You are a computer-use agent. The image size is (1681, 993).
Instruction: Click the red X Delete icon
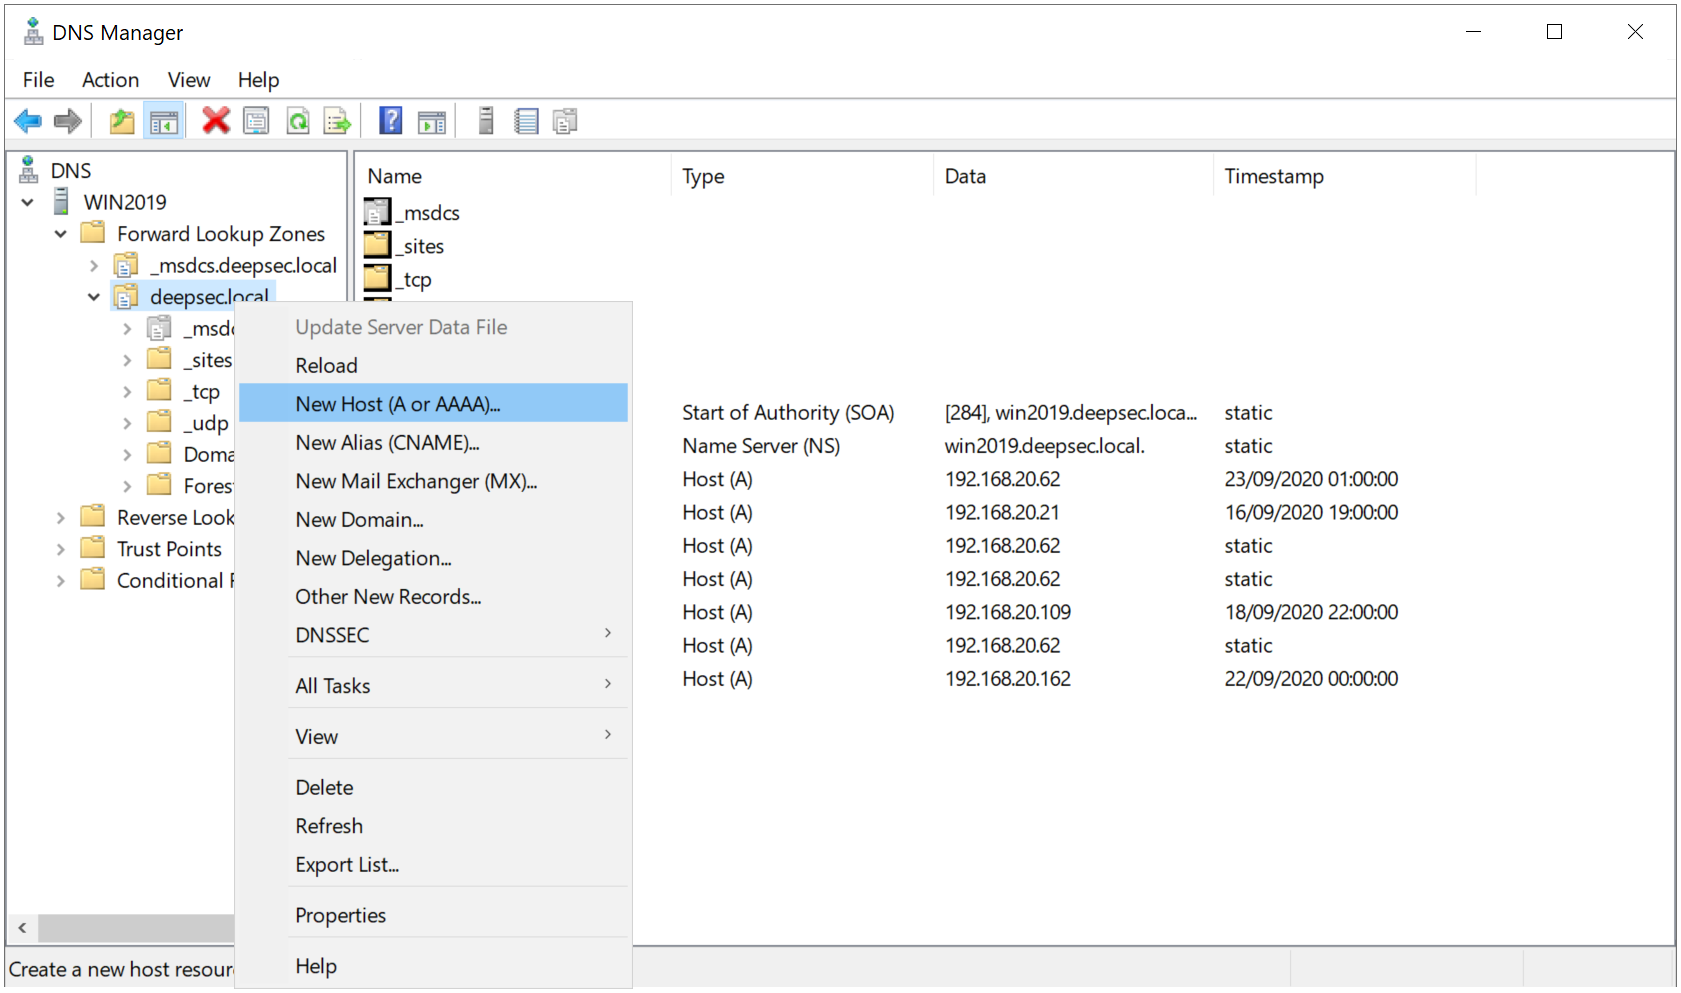[216, 121]
